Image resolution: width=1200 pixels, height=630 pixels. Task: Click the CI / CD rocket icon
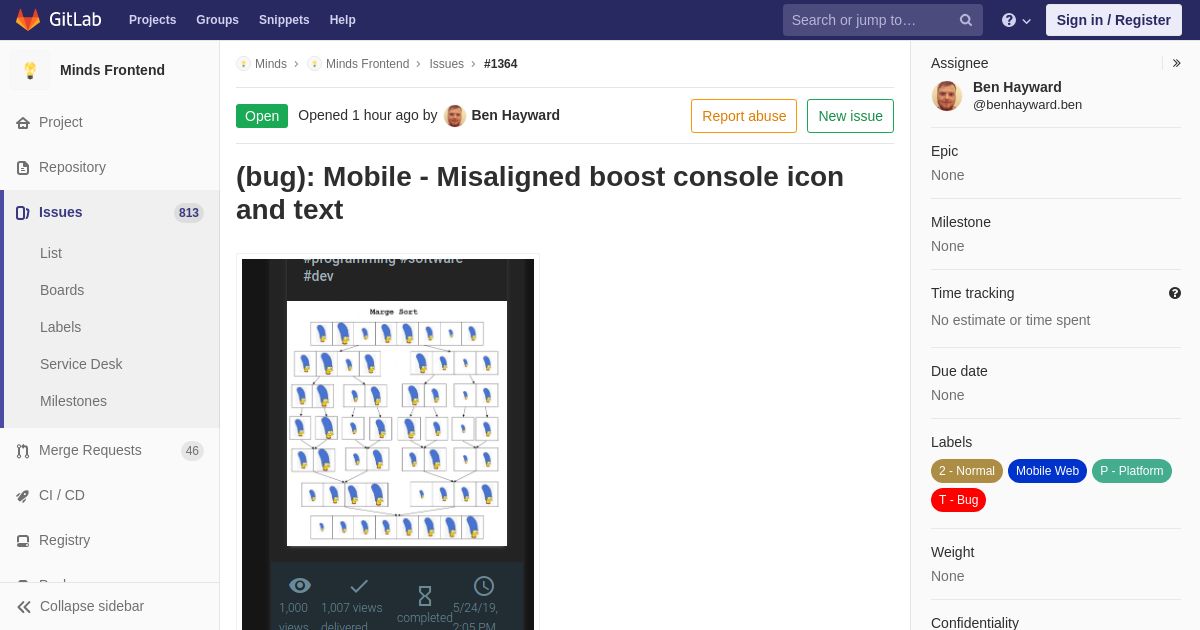pos(23,496)
